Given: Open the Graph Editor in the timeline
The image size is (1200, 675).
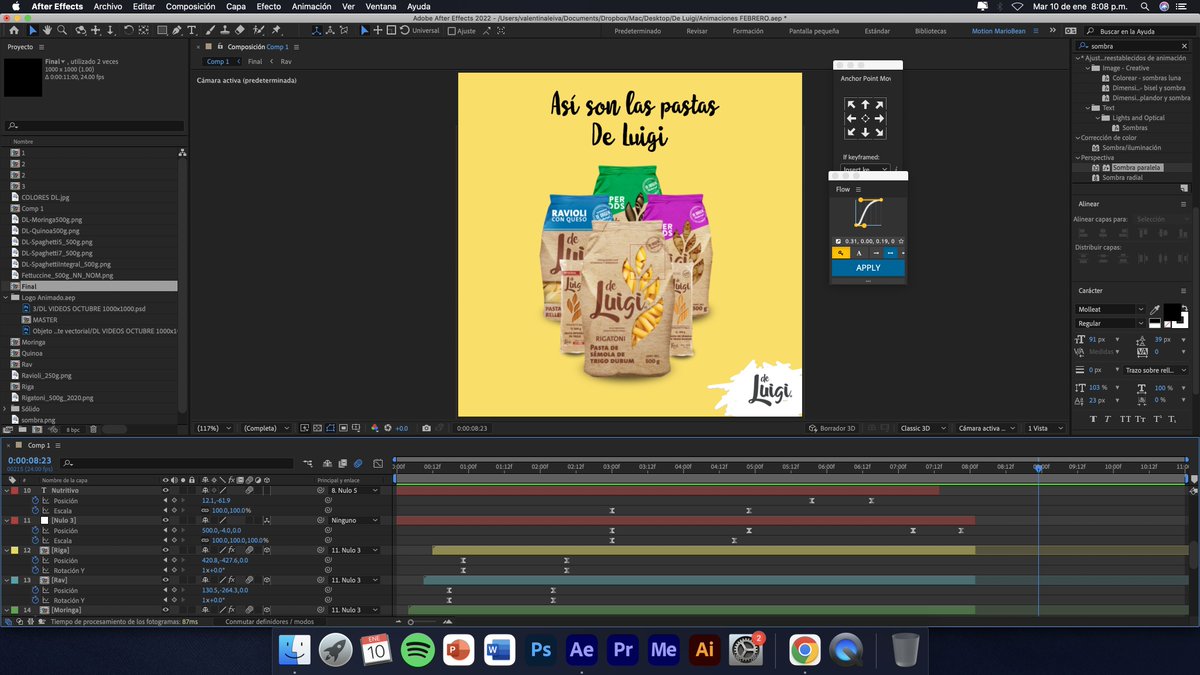Looking at the screenshot, I should pos(378,464).
